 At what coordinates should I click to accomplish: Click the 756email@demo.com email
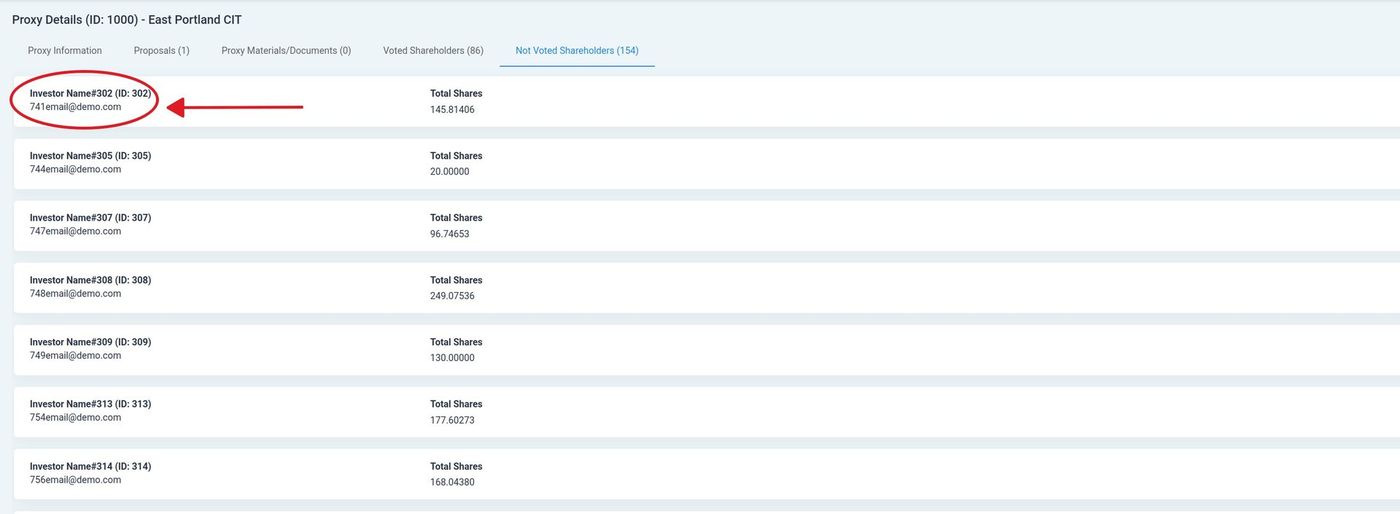point(75,480)
